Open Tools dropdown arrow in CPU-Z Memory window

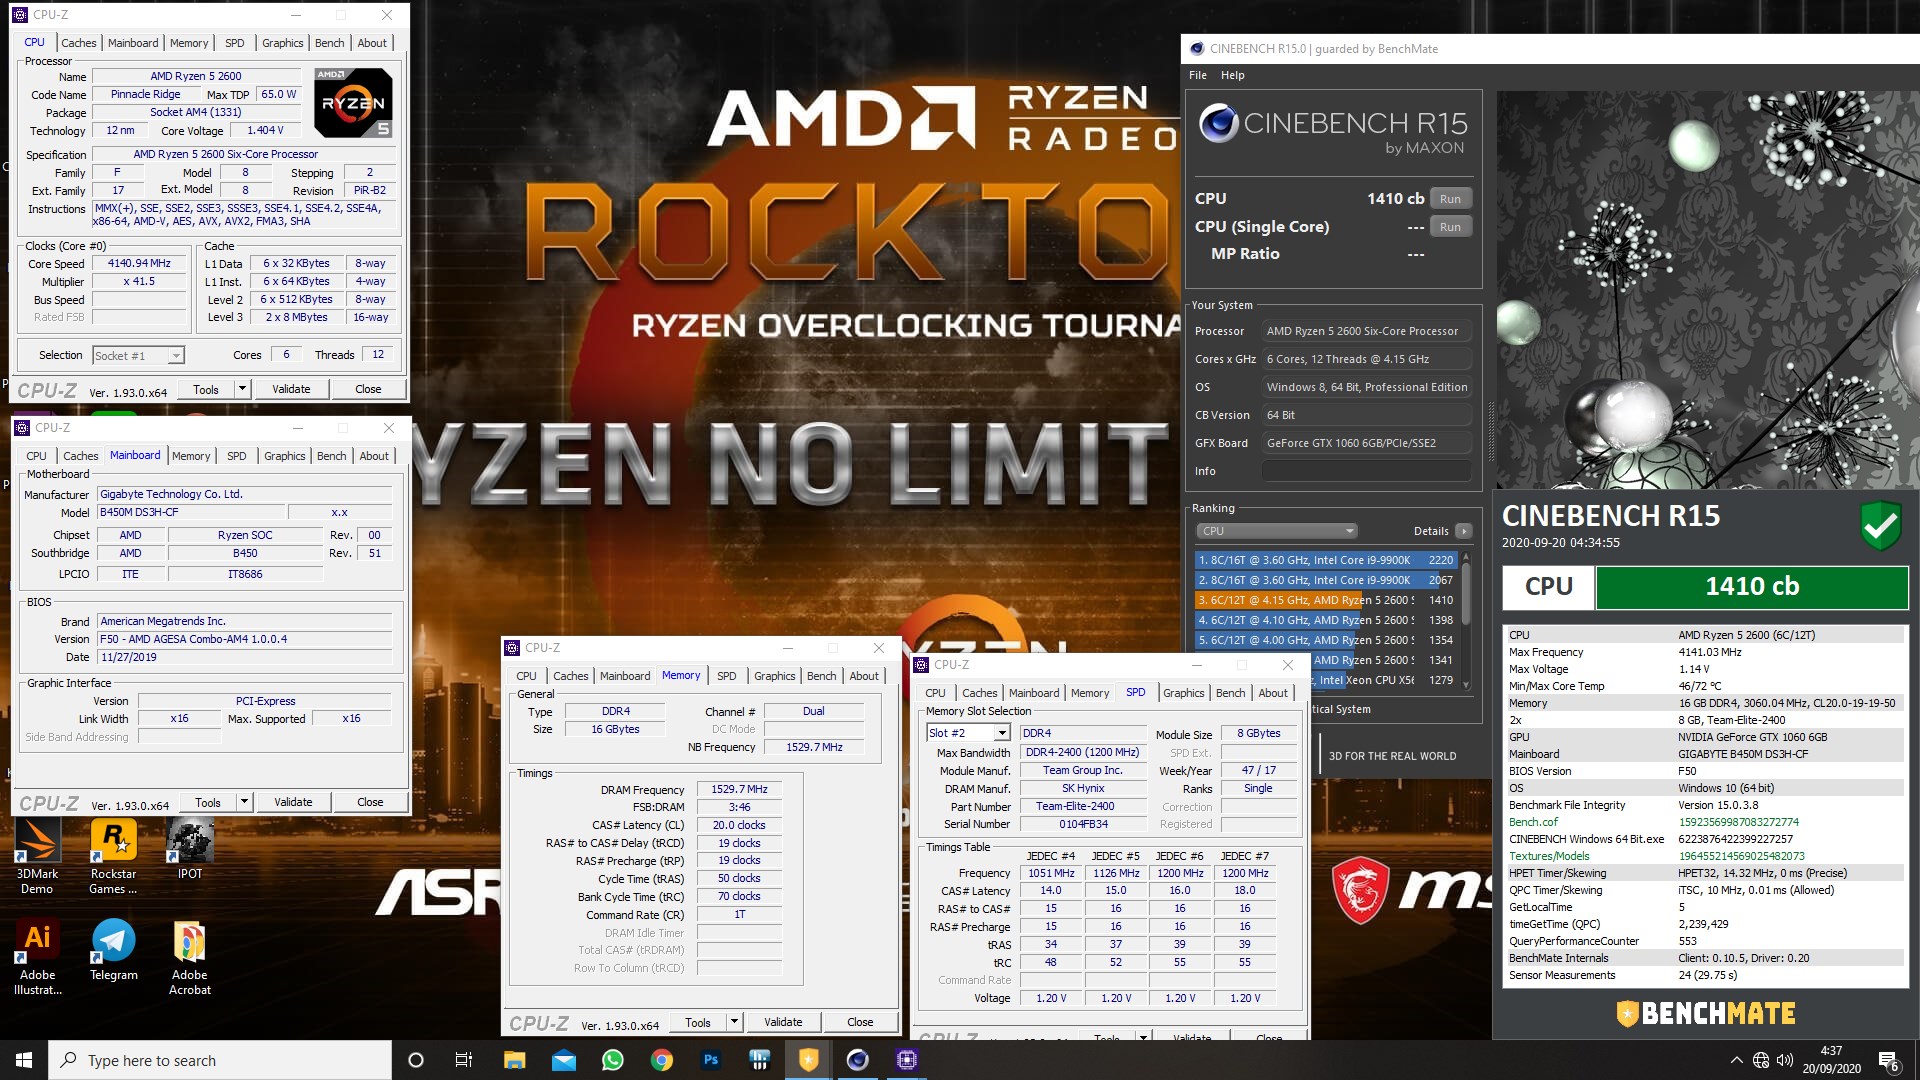pos(734,1022)
